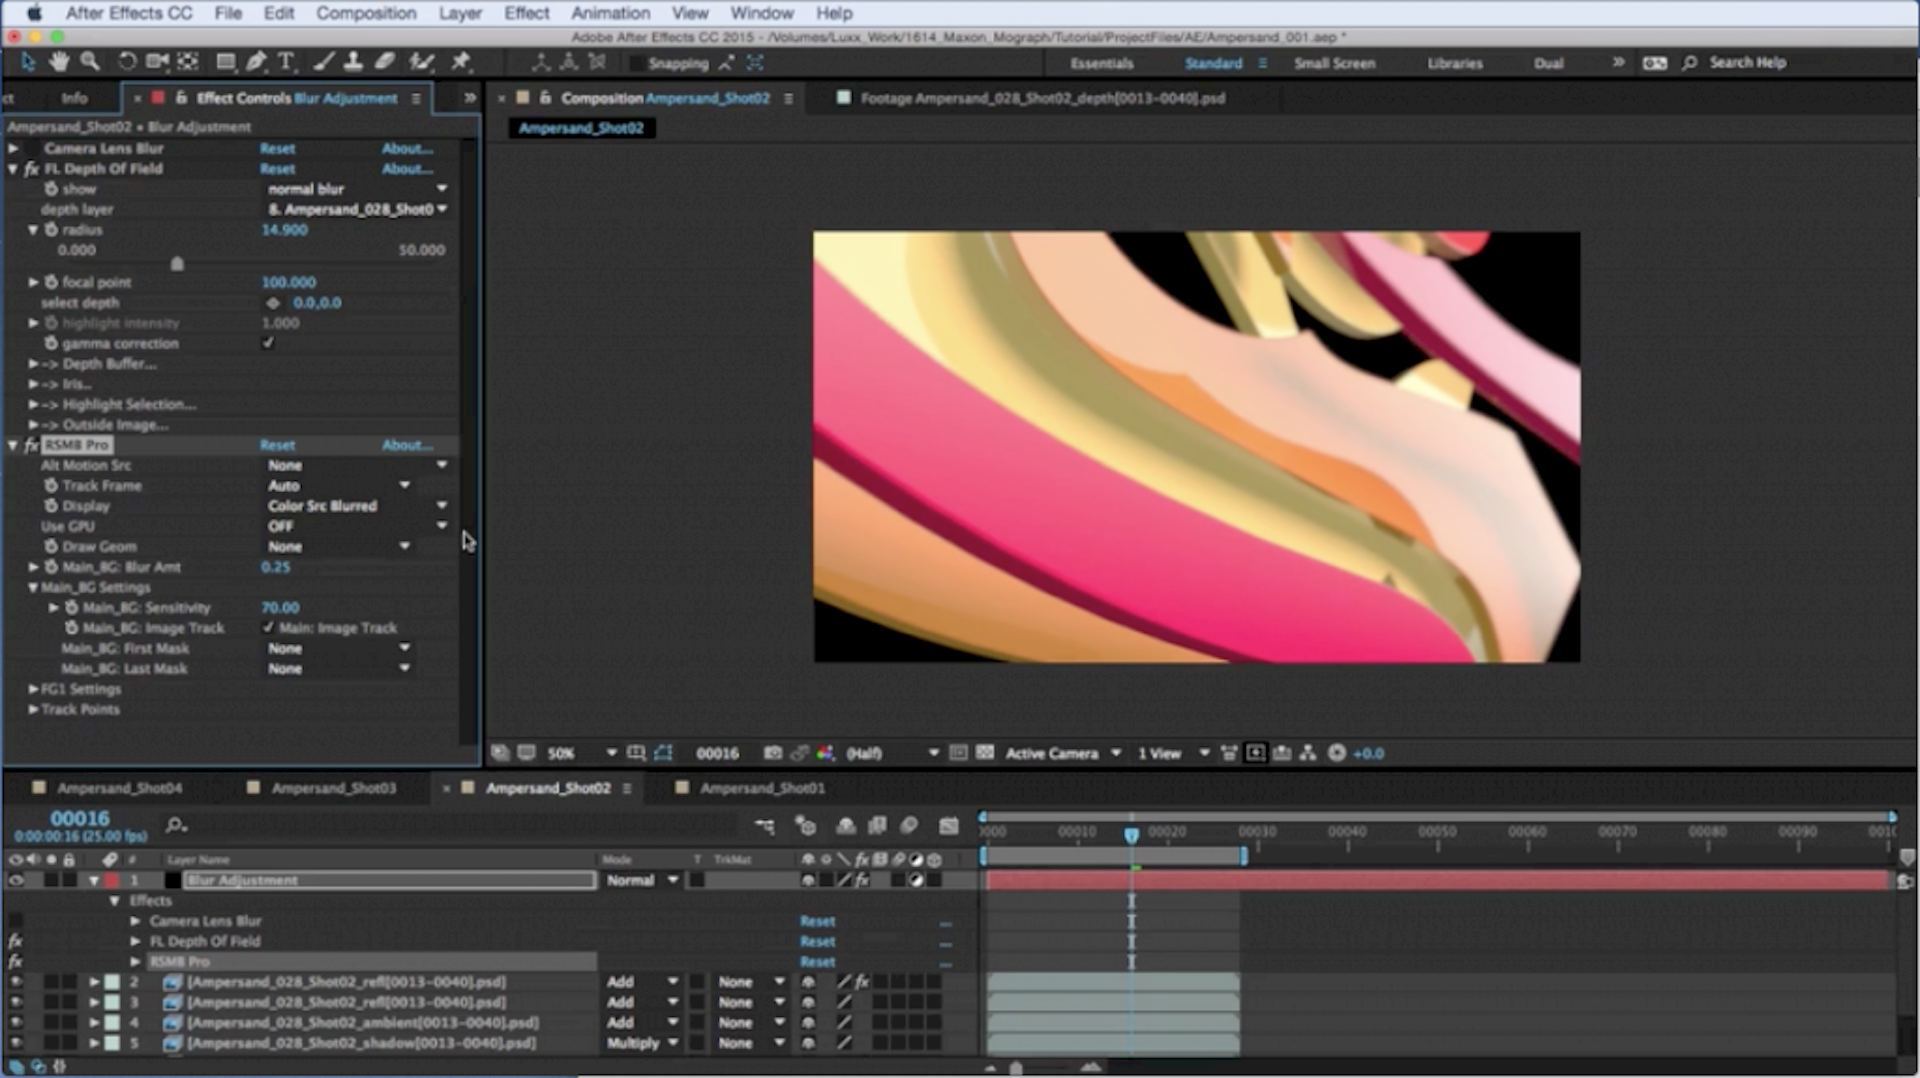
Task: Select the Essentials workspace
Action: pyautogui.click(x=1101, y=63)
